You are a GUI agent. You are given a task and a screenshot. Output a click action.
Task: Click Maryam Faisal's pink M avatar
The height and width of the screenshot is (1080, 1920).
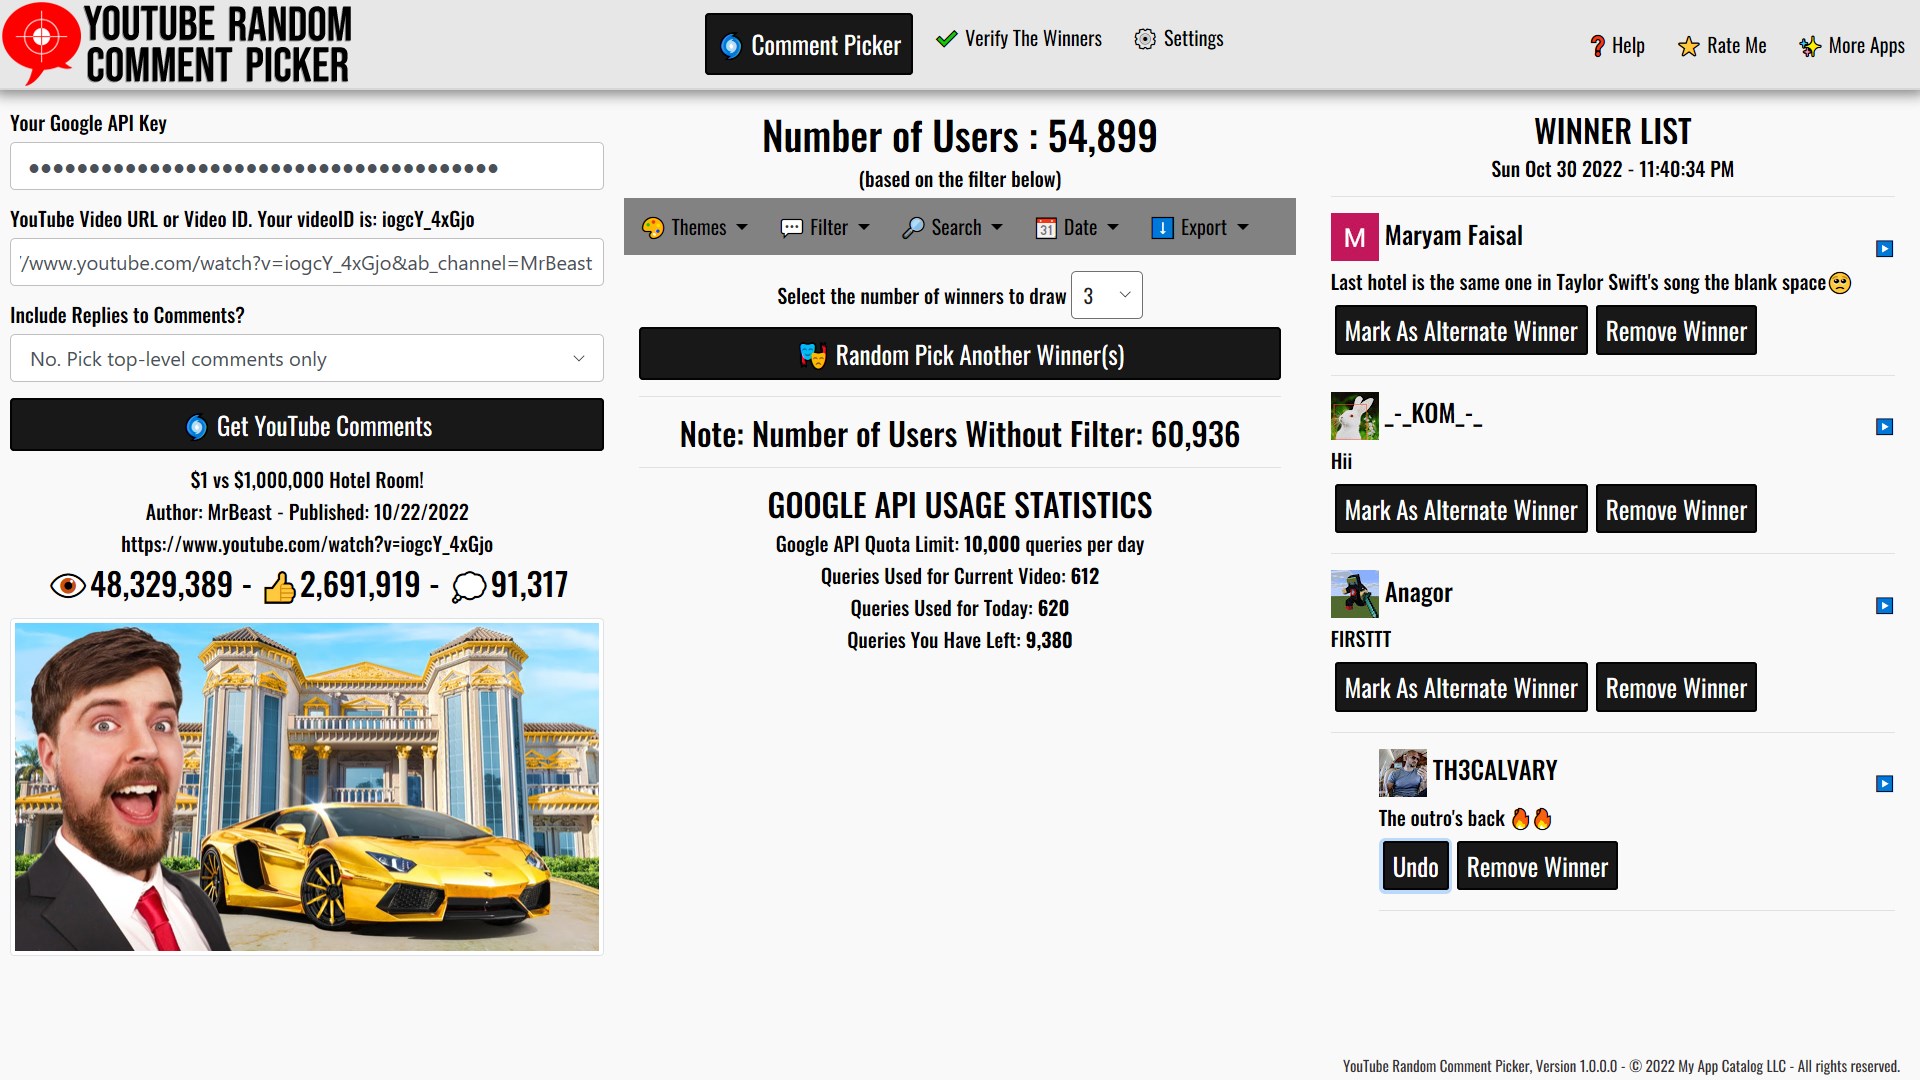click(x=1354, y=237)
